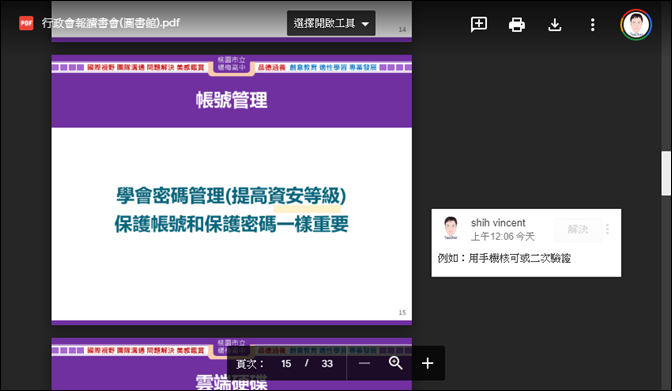672x391 pixels.
Task: Click the comment timestamp 上午12:06 今天
Action: point(502,236)
